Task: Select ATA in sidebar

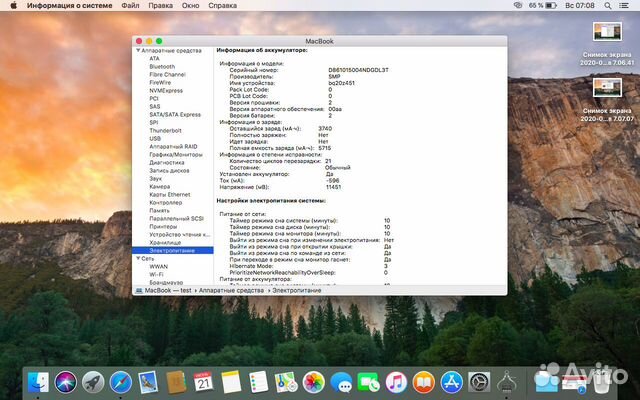Action: pyautogui.click(x=154, y=58)
